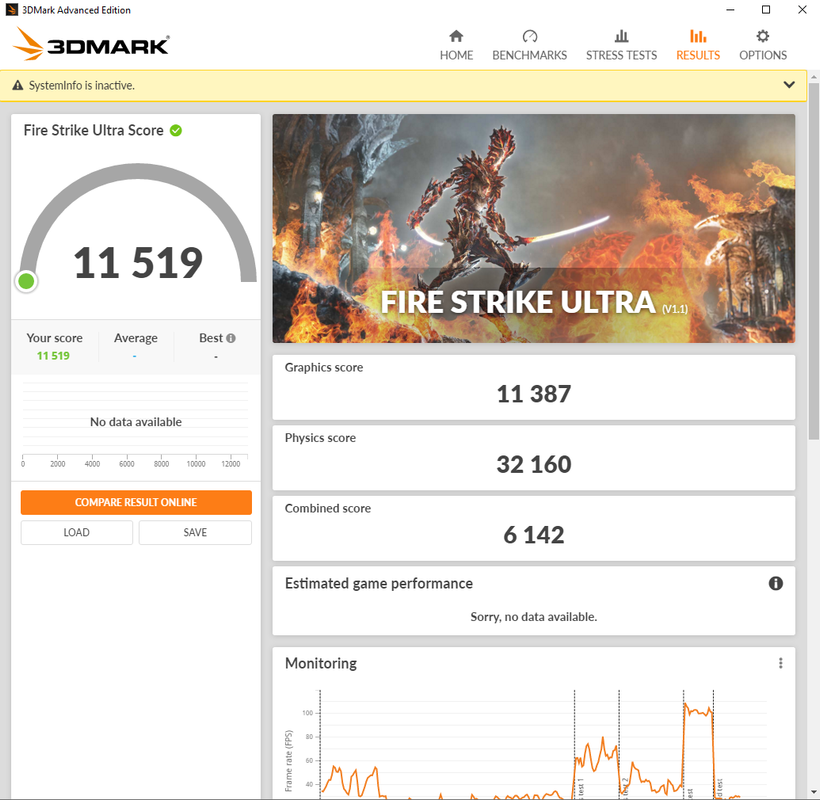This screenshot has height=800, width=820.
Task: Click the Physics score value 32 160
Action: pyautogui.click(x=533, y=464)
